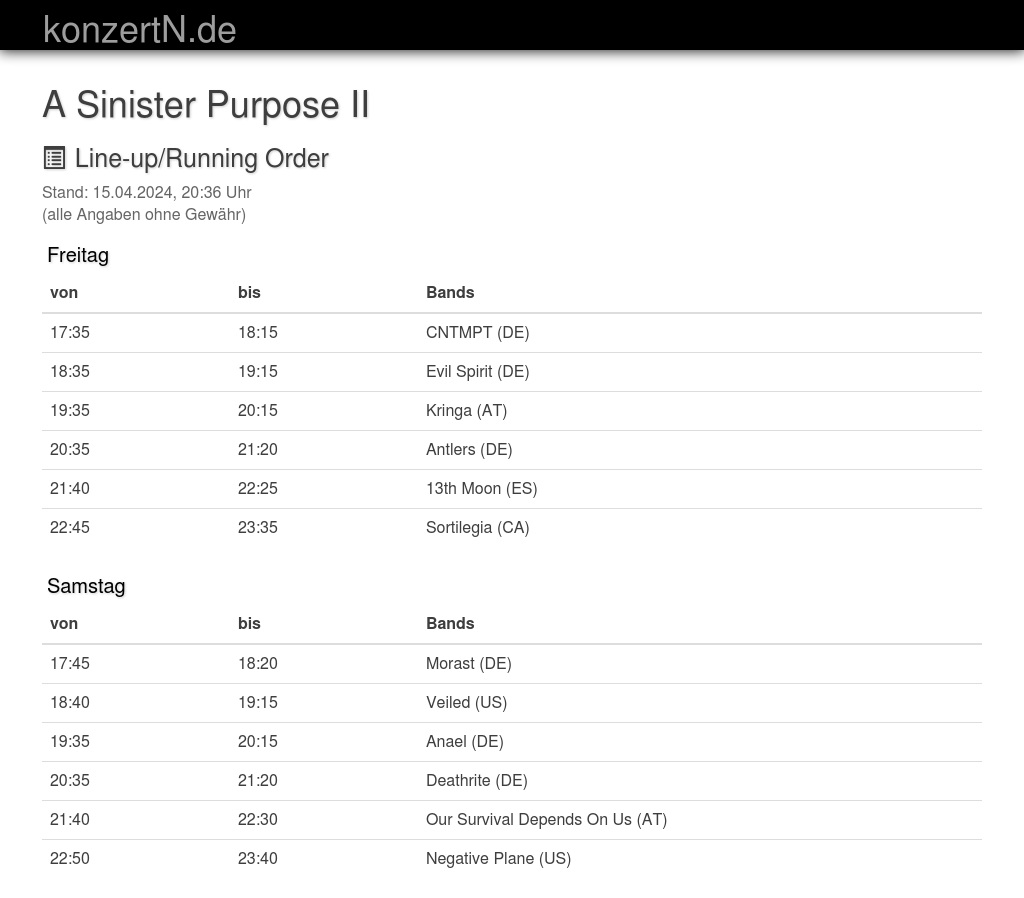Select the 13th Moon (ES) entry
1024x898 pixels.
point(481,488)
